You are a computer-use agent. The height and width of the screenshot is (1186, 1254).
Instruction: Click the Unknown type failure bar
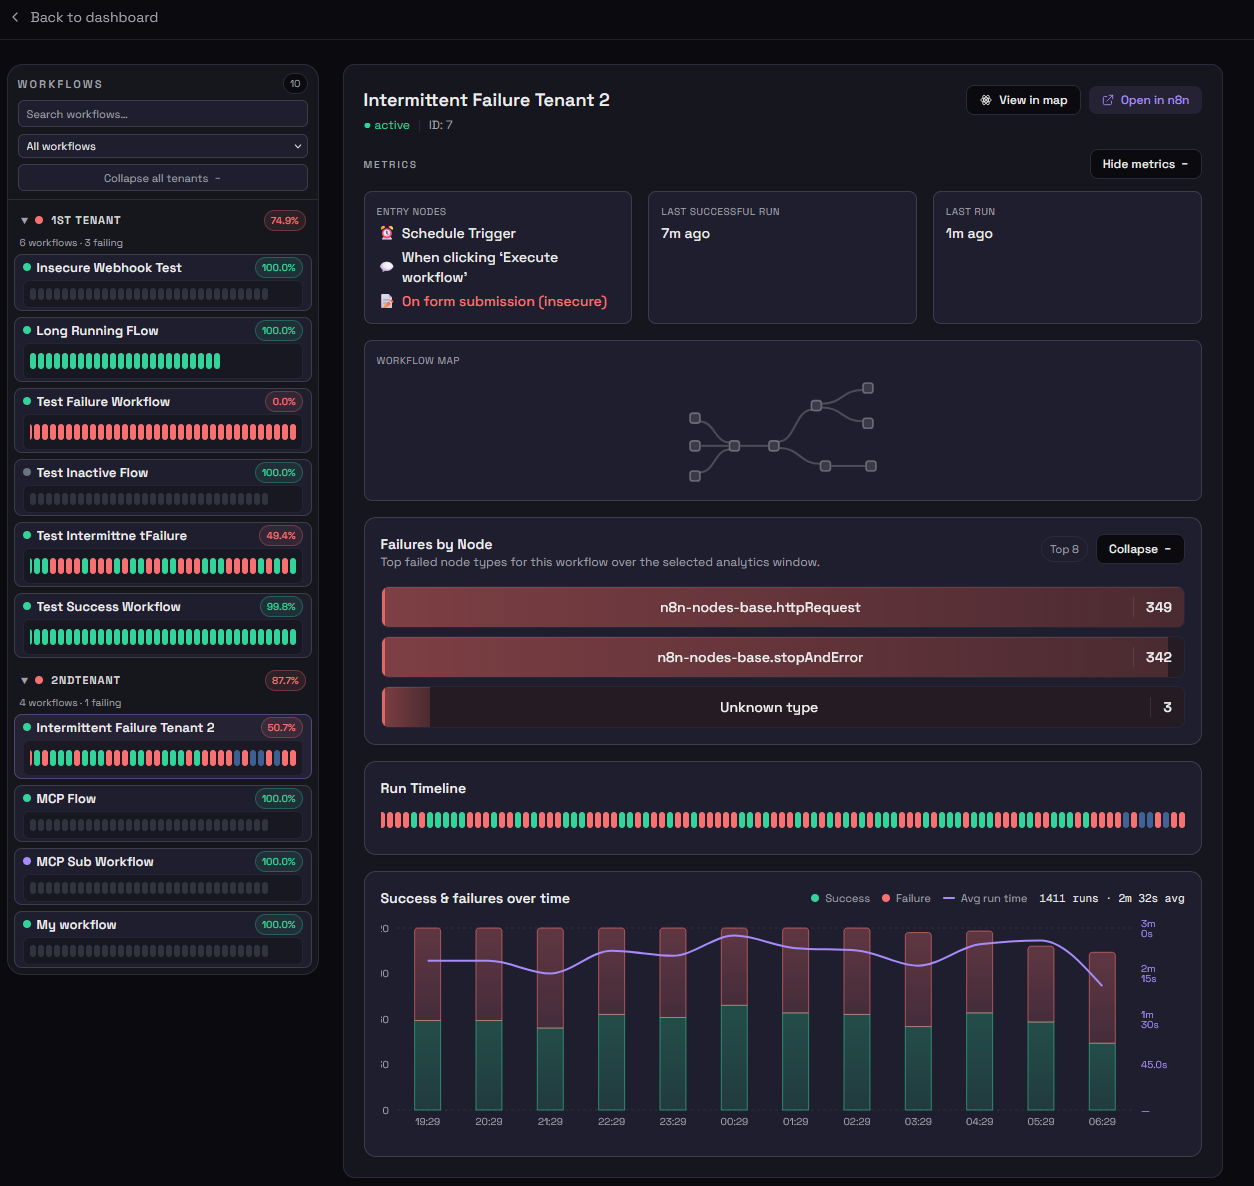(783, 707)
